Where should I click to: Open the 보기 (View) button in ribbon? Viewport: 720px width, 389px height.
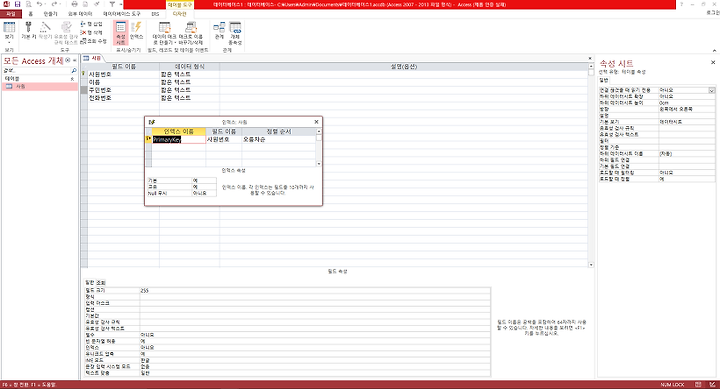pos(9,33)
